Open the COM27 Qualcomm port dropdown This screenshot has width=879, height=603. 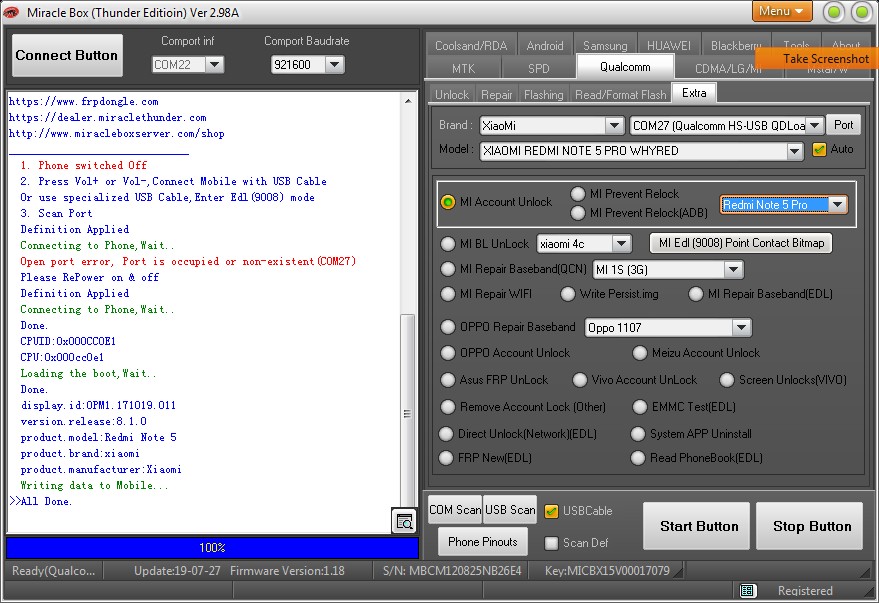815,126
